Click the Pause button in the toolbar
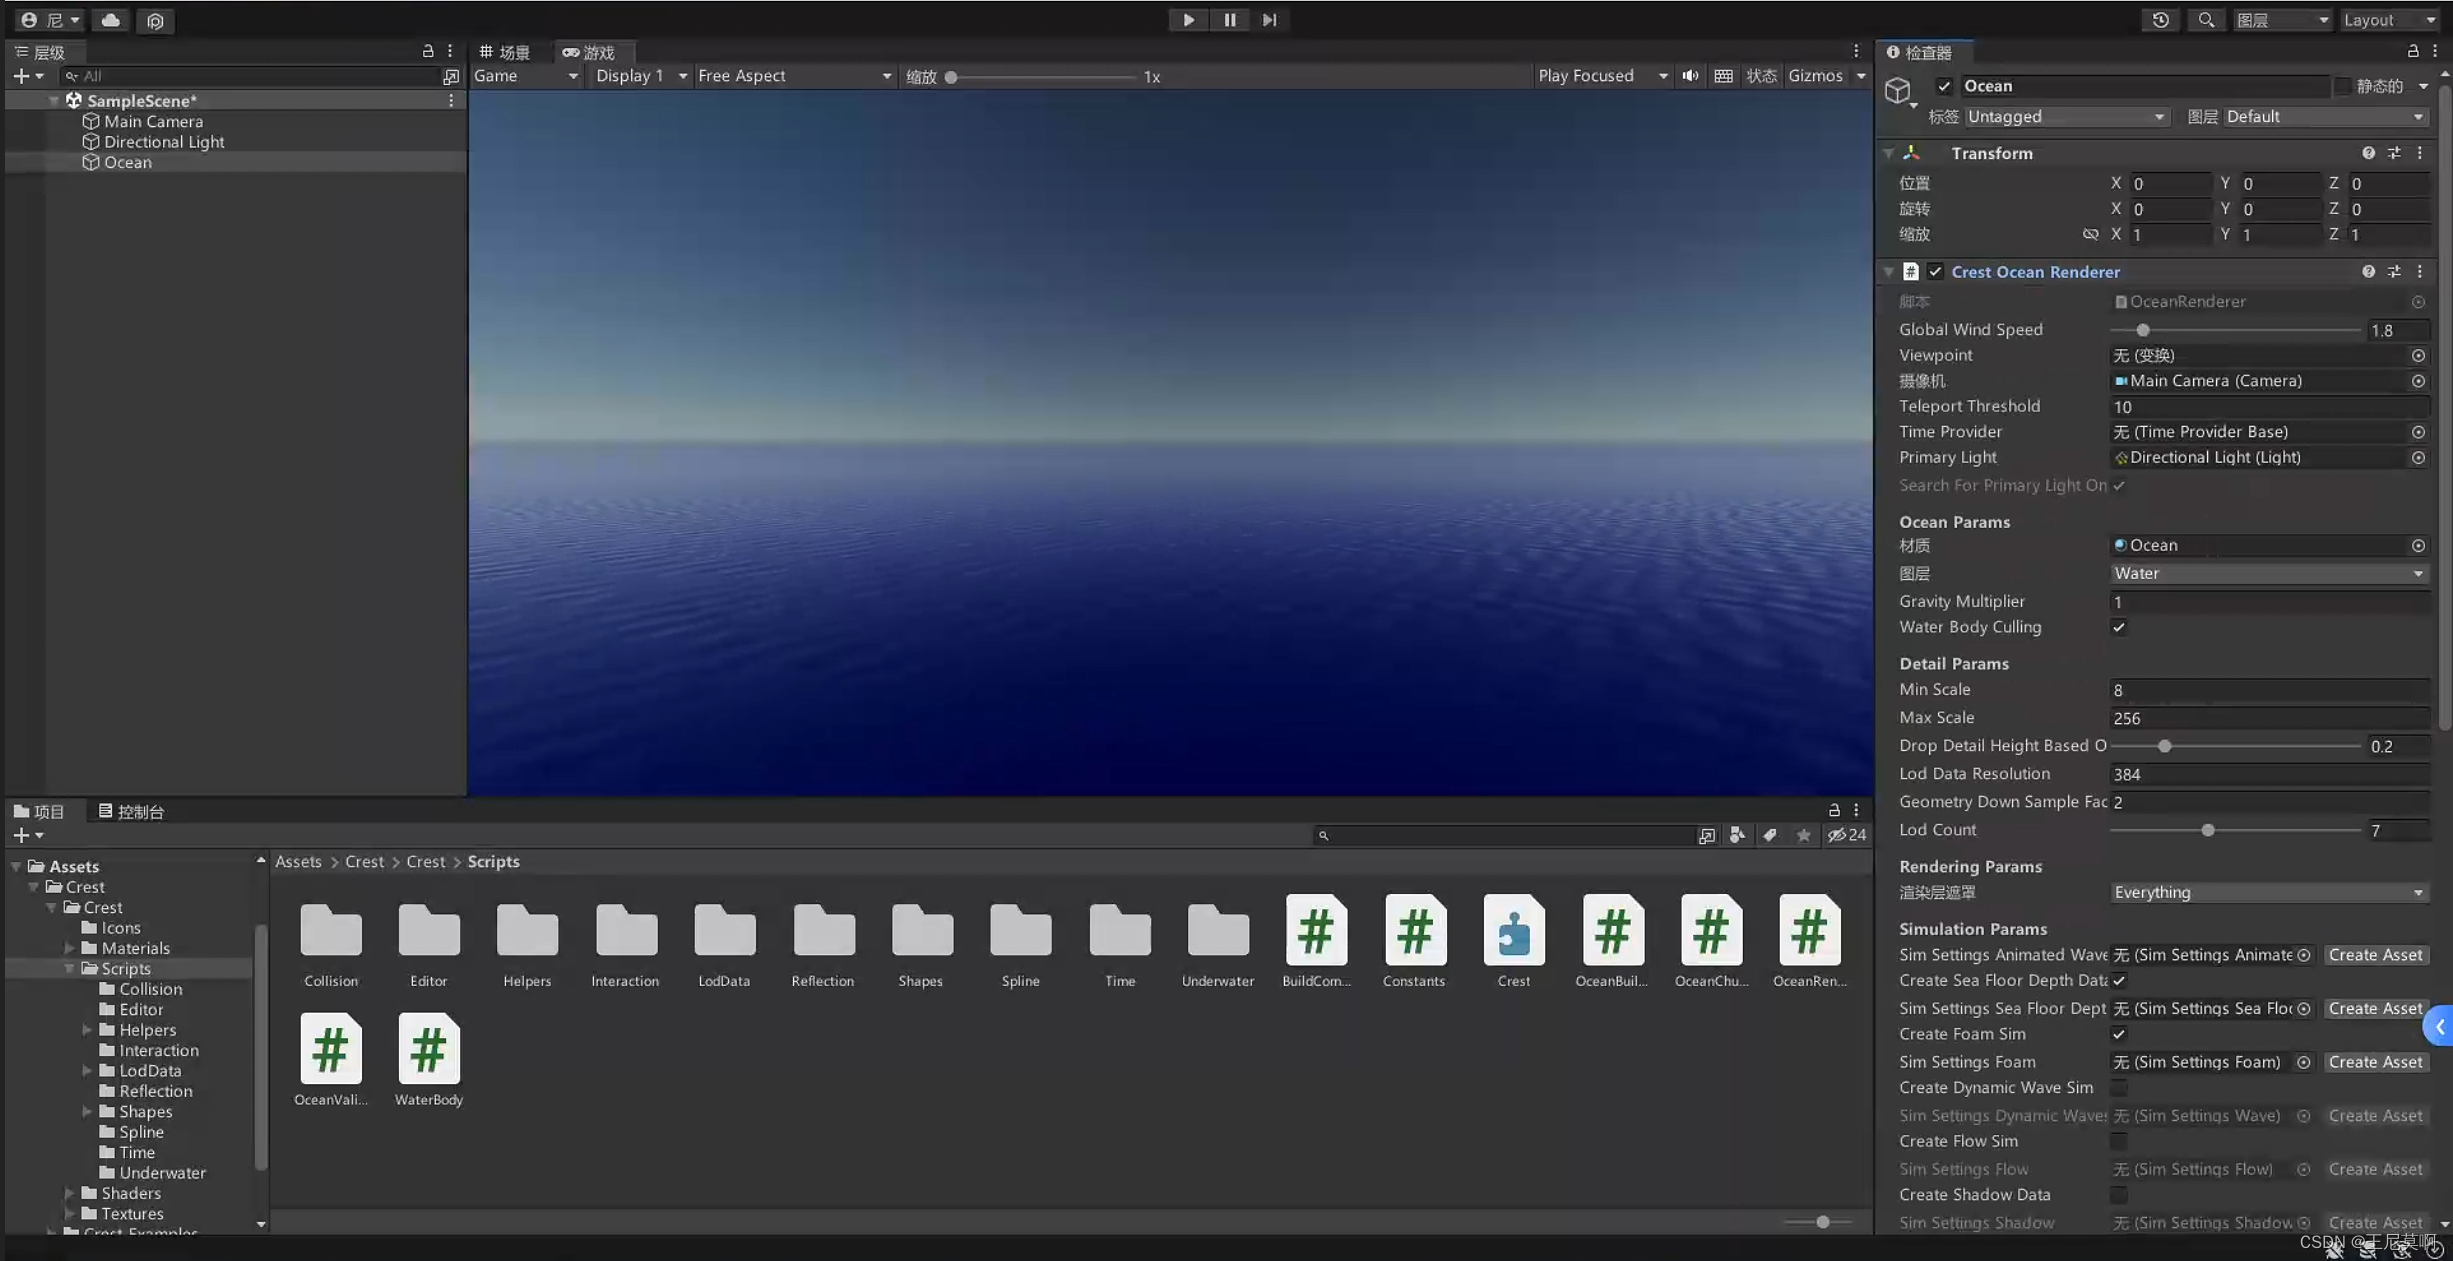2453x1261 pixels. click(x=1229, y=20)
